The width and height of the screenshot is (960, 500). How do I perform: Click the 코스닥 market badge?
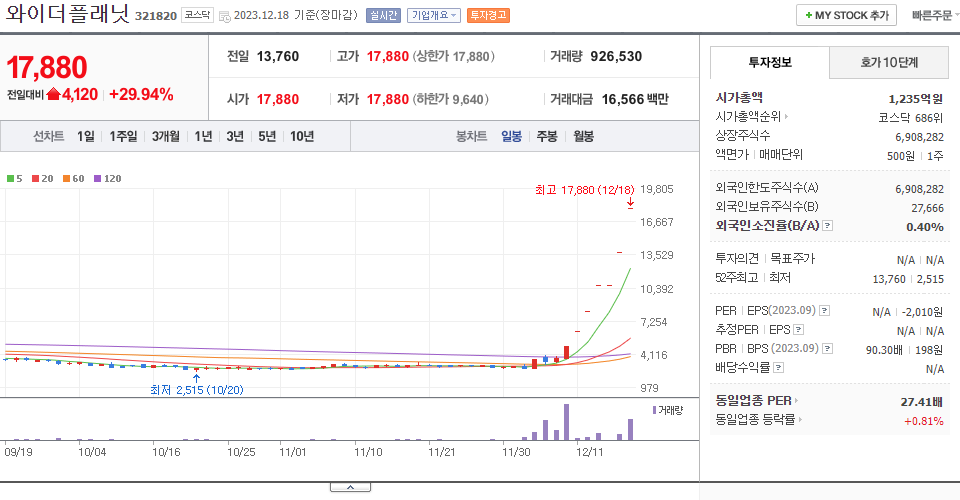[197, 15]
